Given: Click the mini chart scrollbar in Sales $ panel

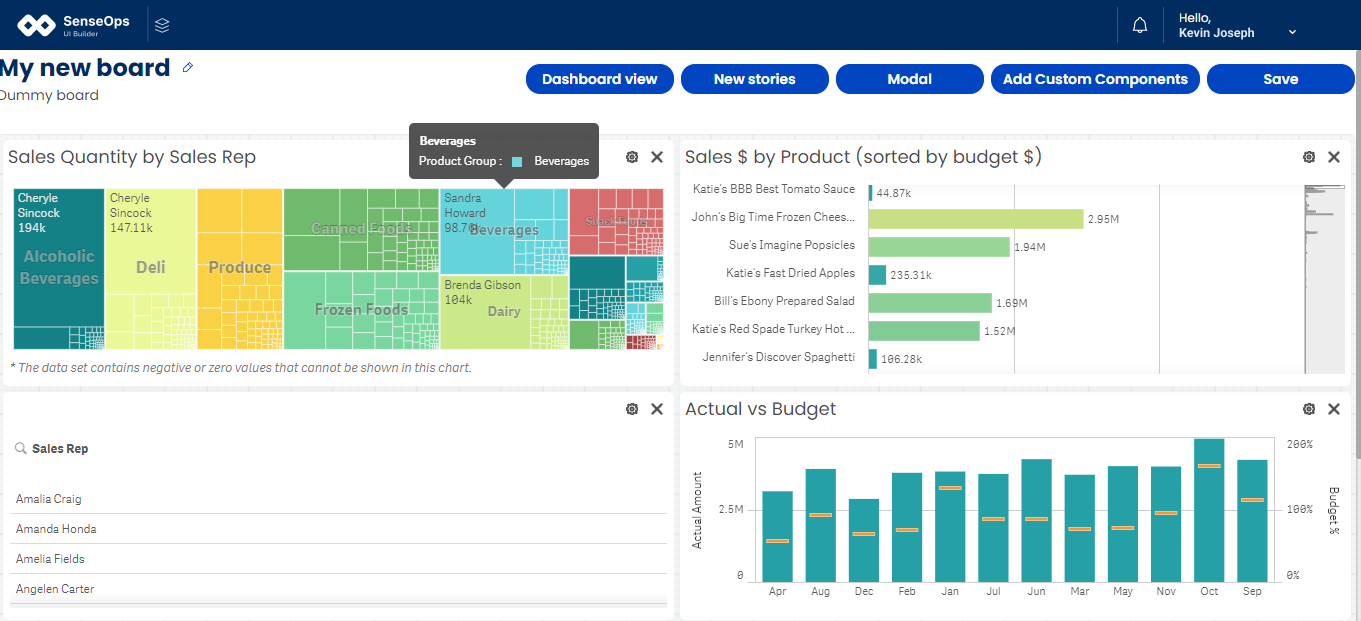Looking at the screenshot, I should (1325, 279).
